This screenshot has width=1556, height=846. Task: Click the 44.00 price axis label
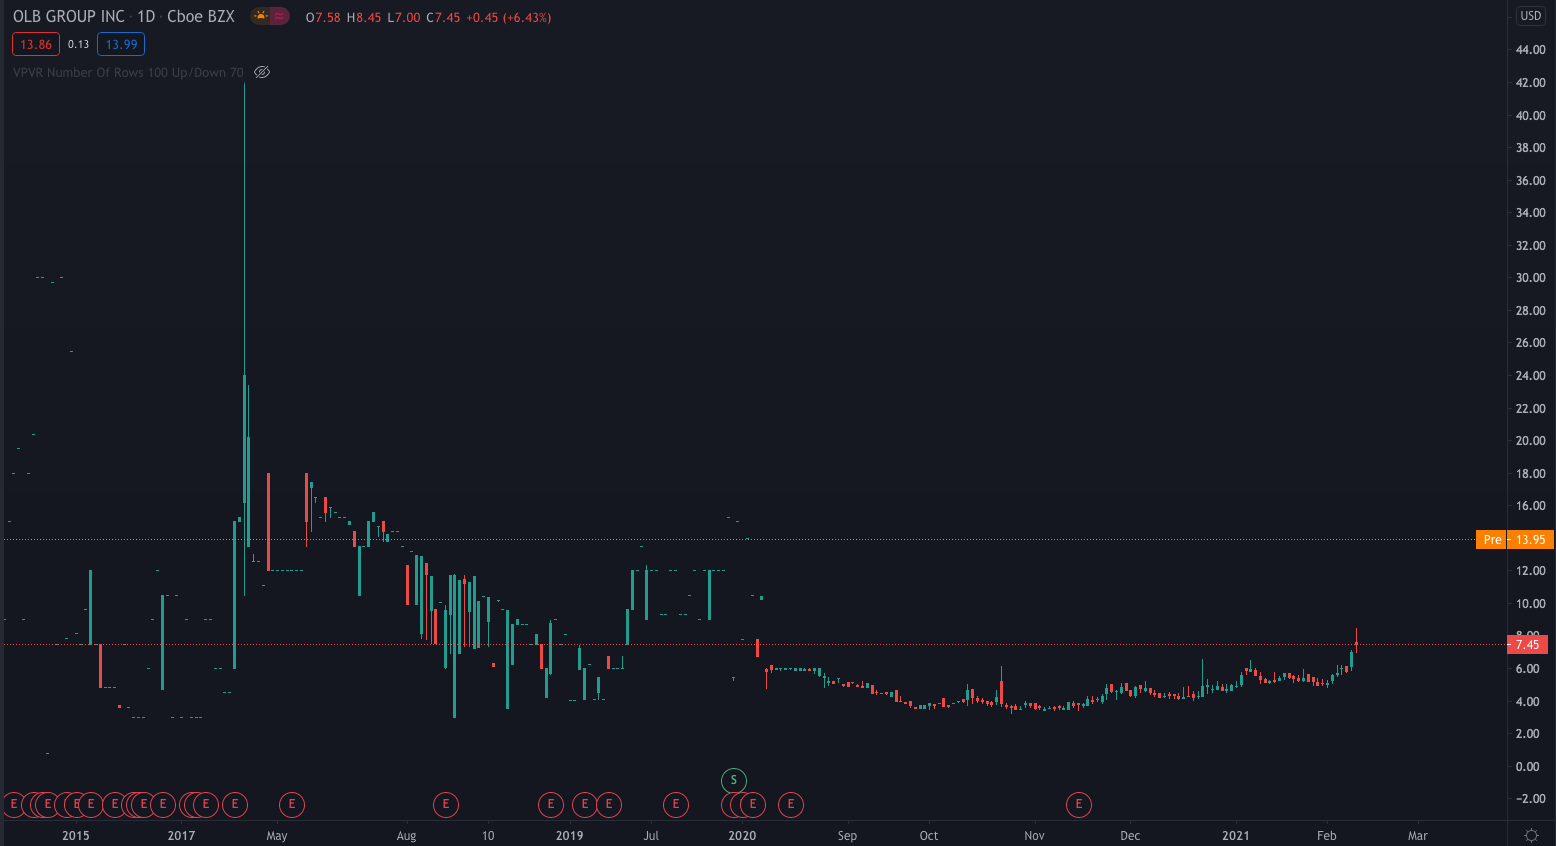click(x=1530, y=50)
